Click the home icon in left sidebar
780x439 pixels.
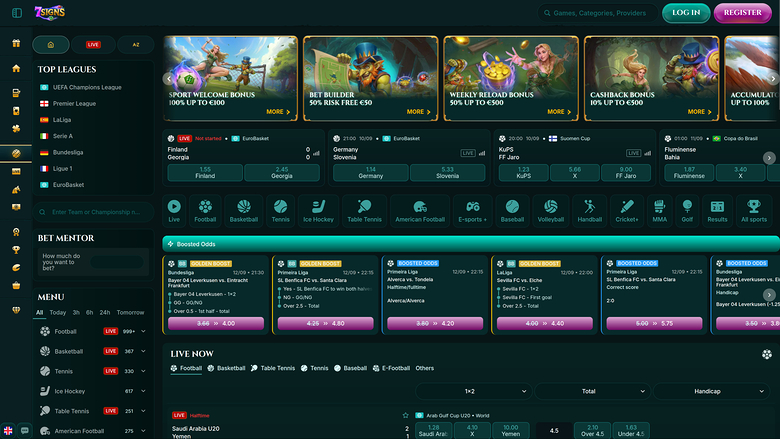[16, 68]
